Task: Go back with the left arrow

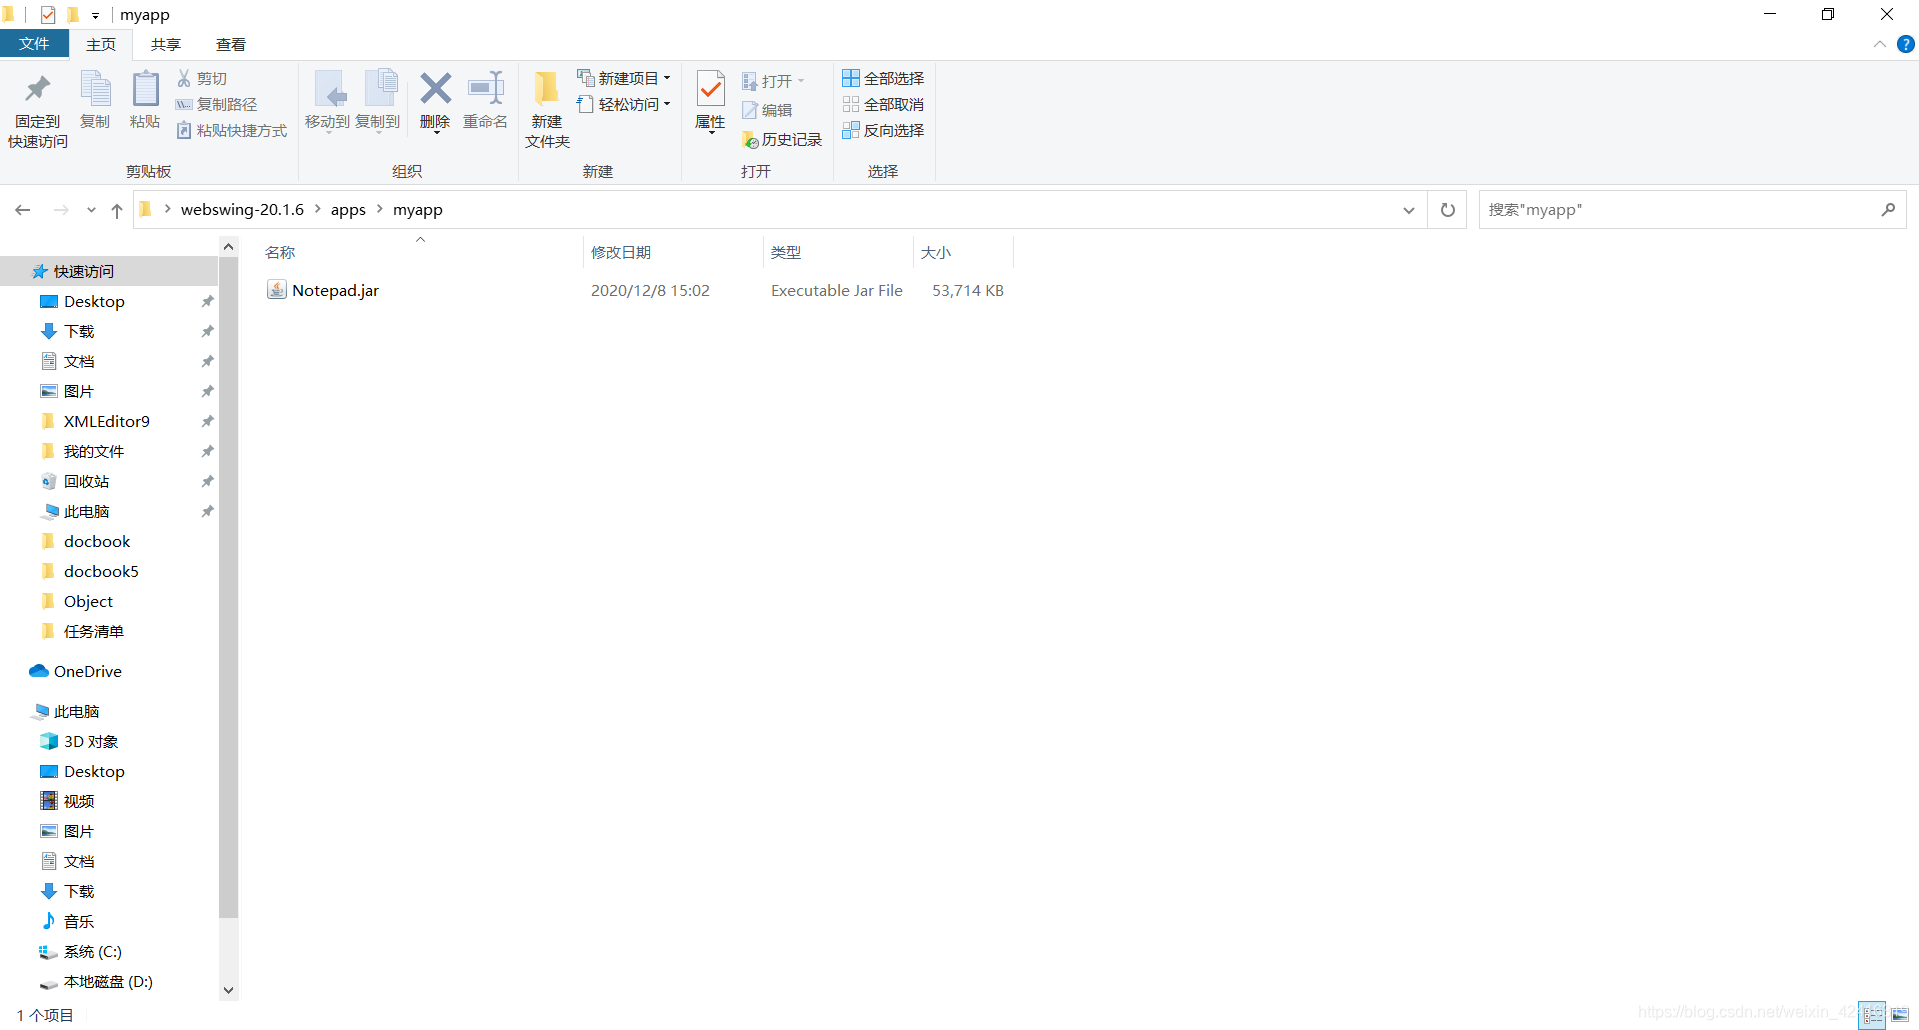Action: pos(23,210)
